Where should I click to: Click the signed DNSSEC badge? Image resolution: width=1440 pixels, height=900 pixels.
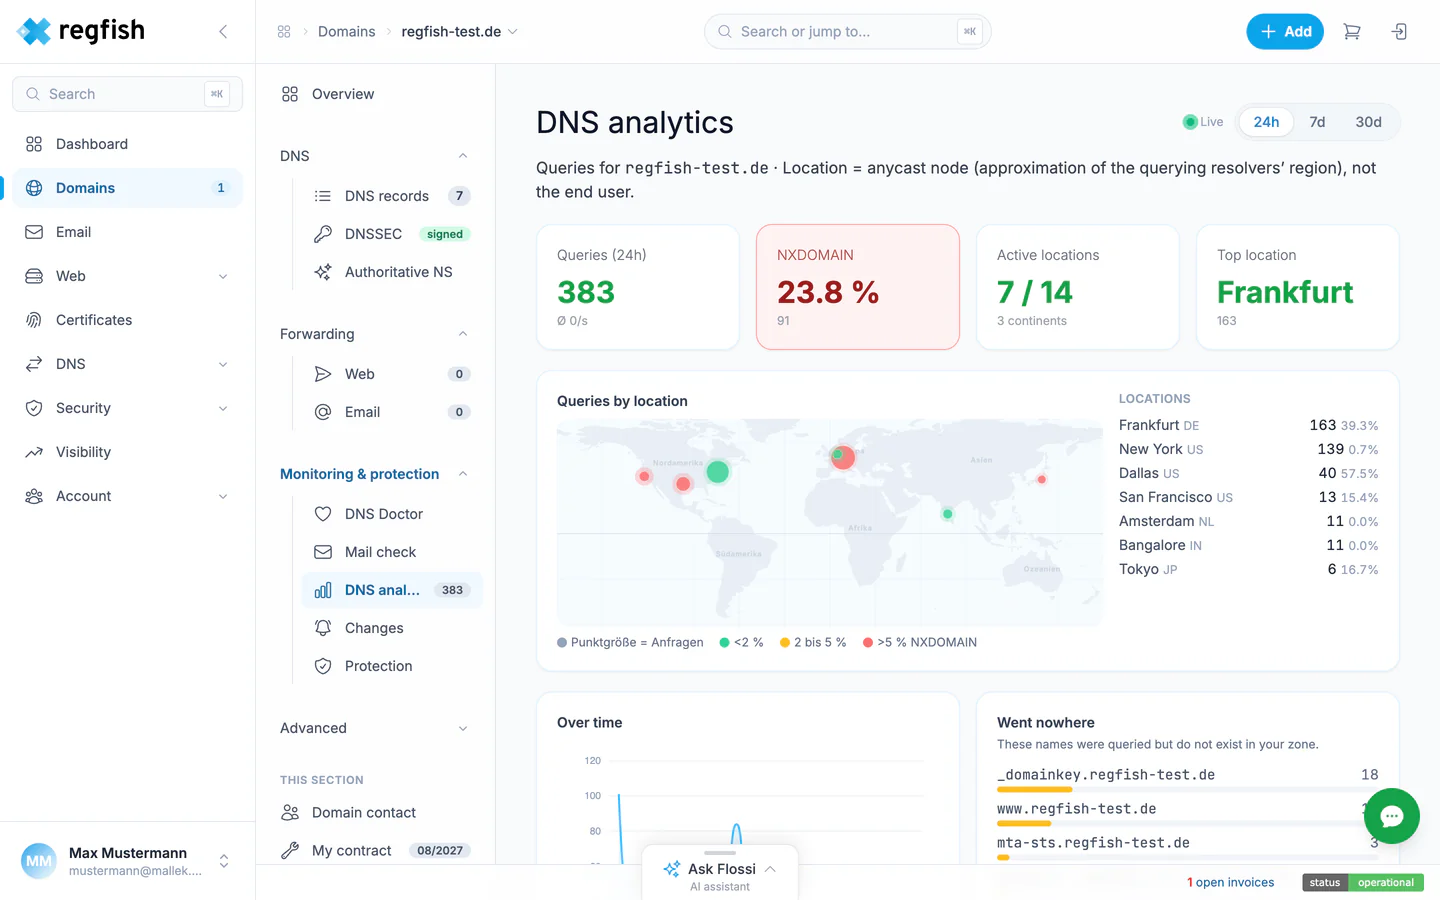point(445,234)
